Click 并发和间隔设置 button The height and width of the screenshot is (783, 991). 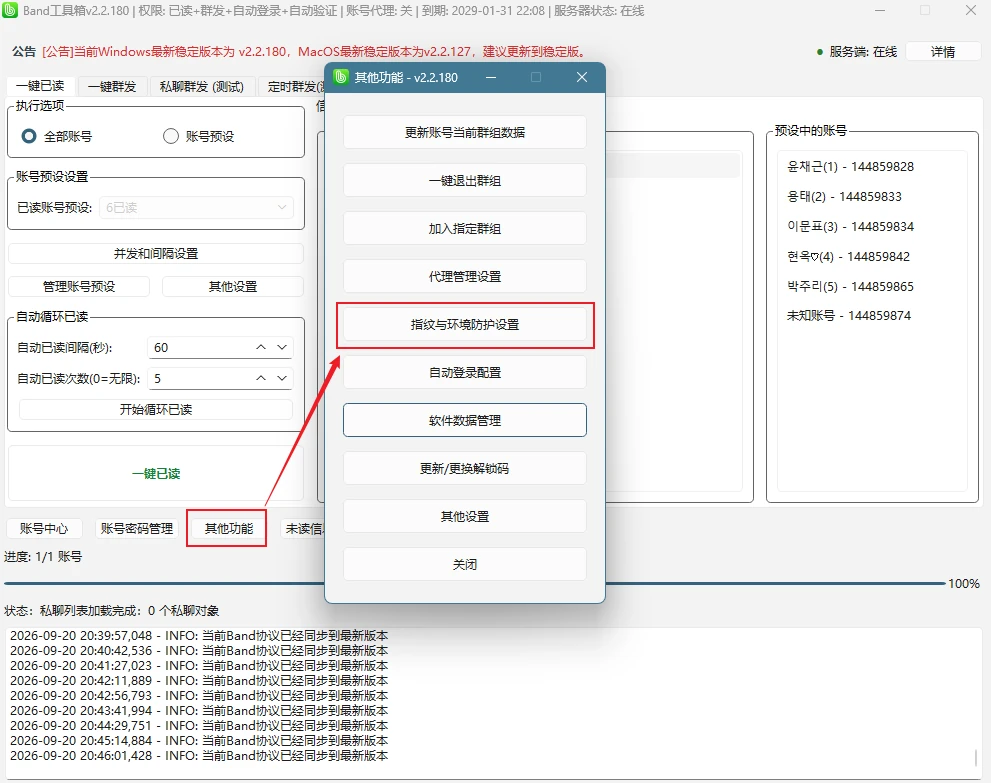pyautogui.click(x=155, y=253)
